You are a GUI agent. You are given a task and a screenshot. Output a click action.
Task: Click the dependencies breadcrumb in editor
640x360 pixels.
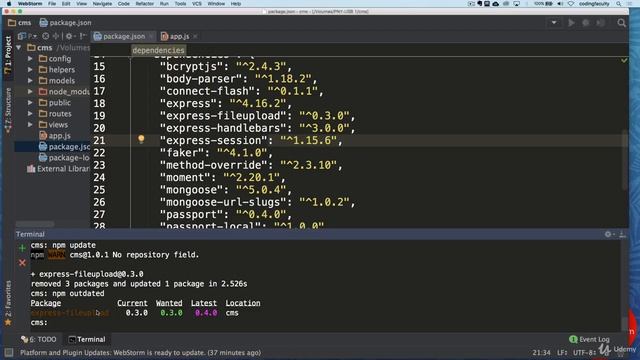click(158, 50)
